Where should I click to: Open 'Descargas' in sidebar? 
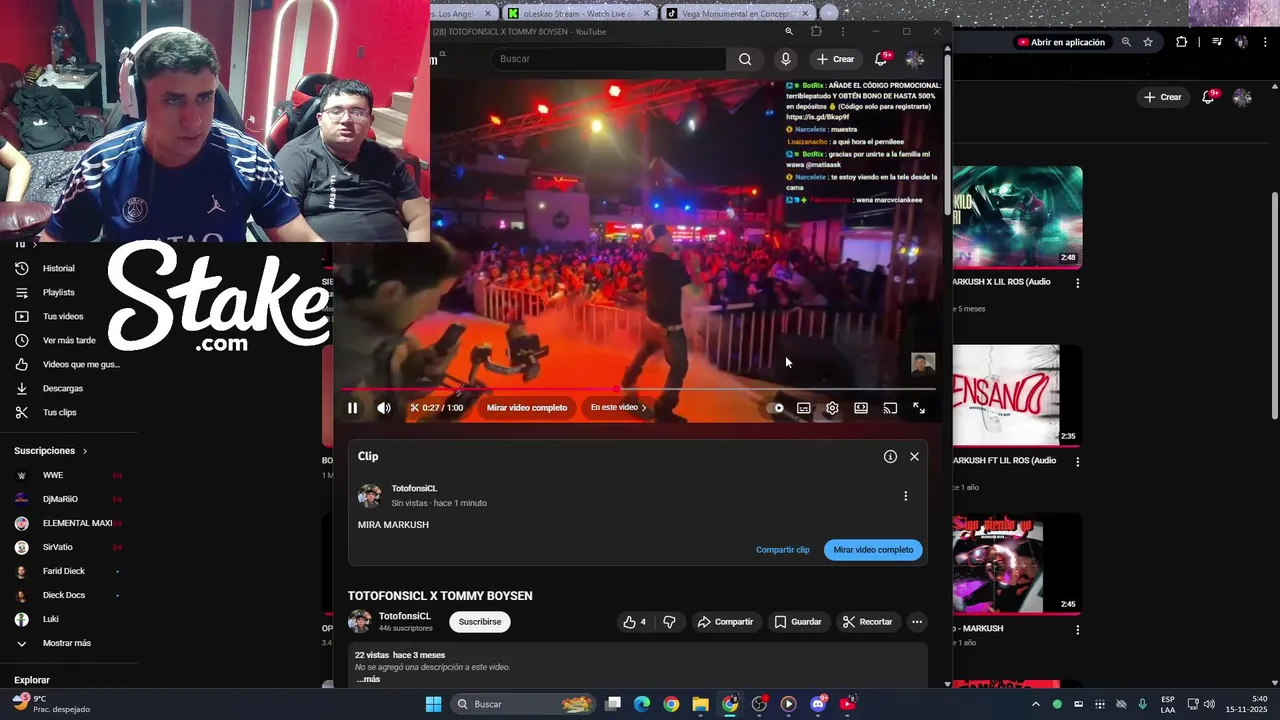[62, 388]
